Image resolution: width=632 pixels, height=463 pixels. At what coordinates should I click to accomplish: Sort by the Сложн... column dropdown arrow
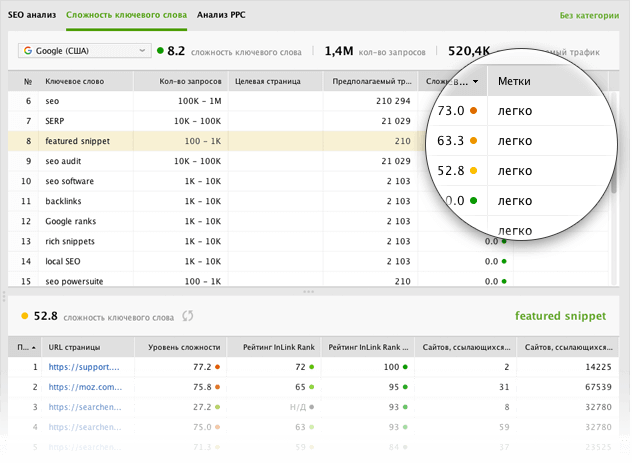pos(476,81)
